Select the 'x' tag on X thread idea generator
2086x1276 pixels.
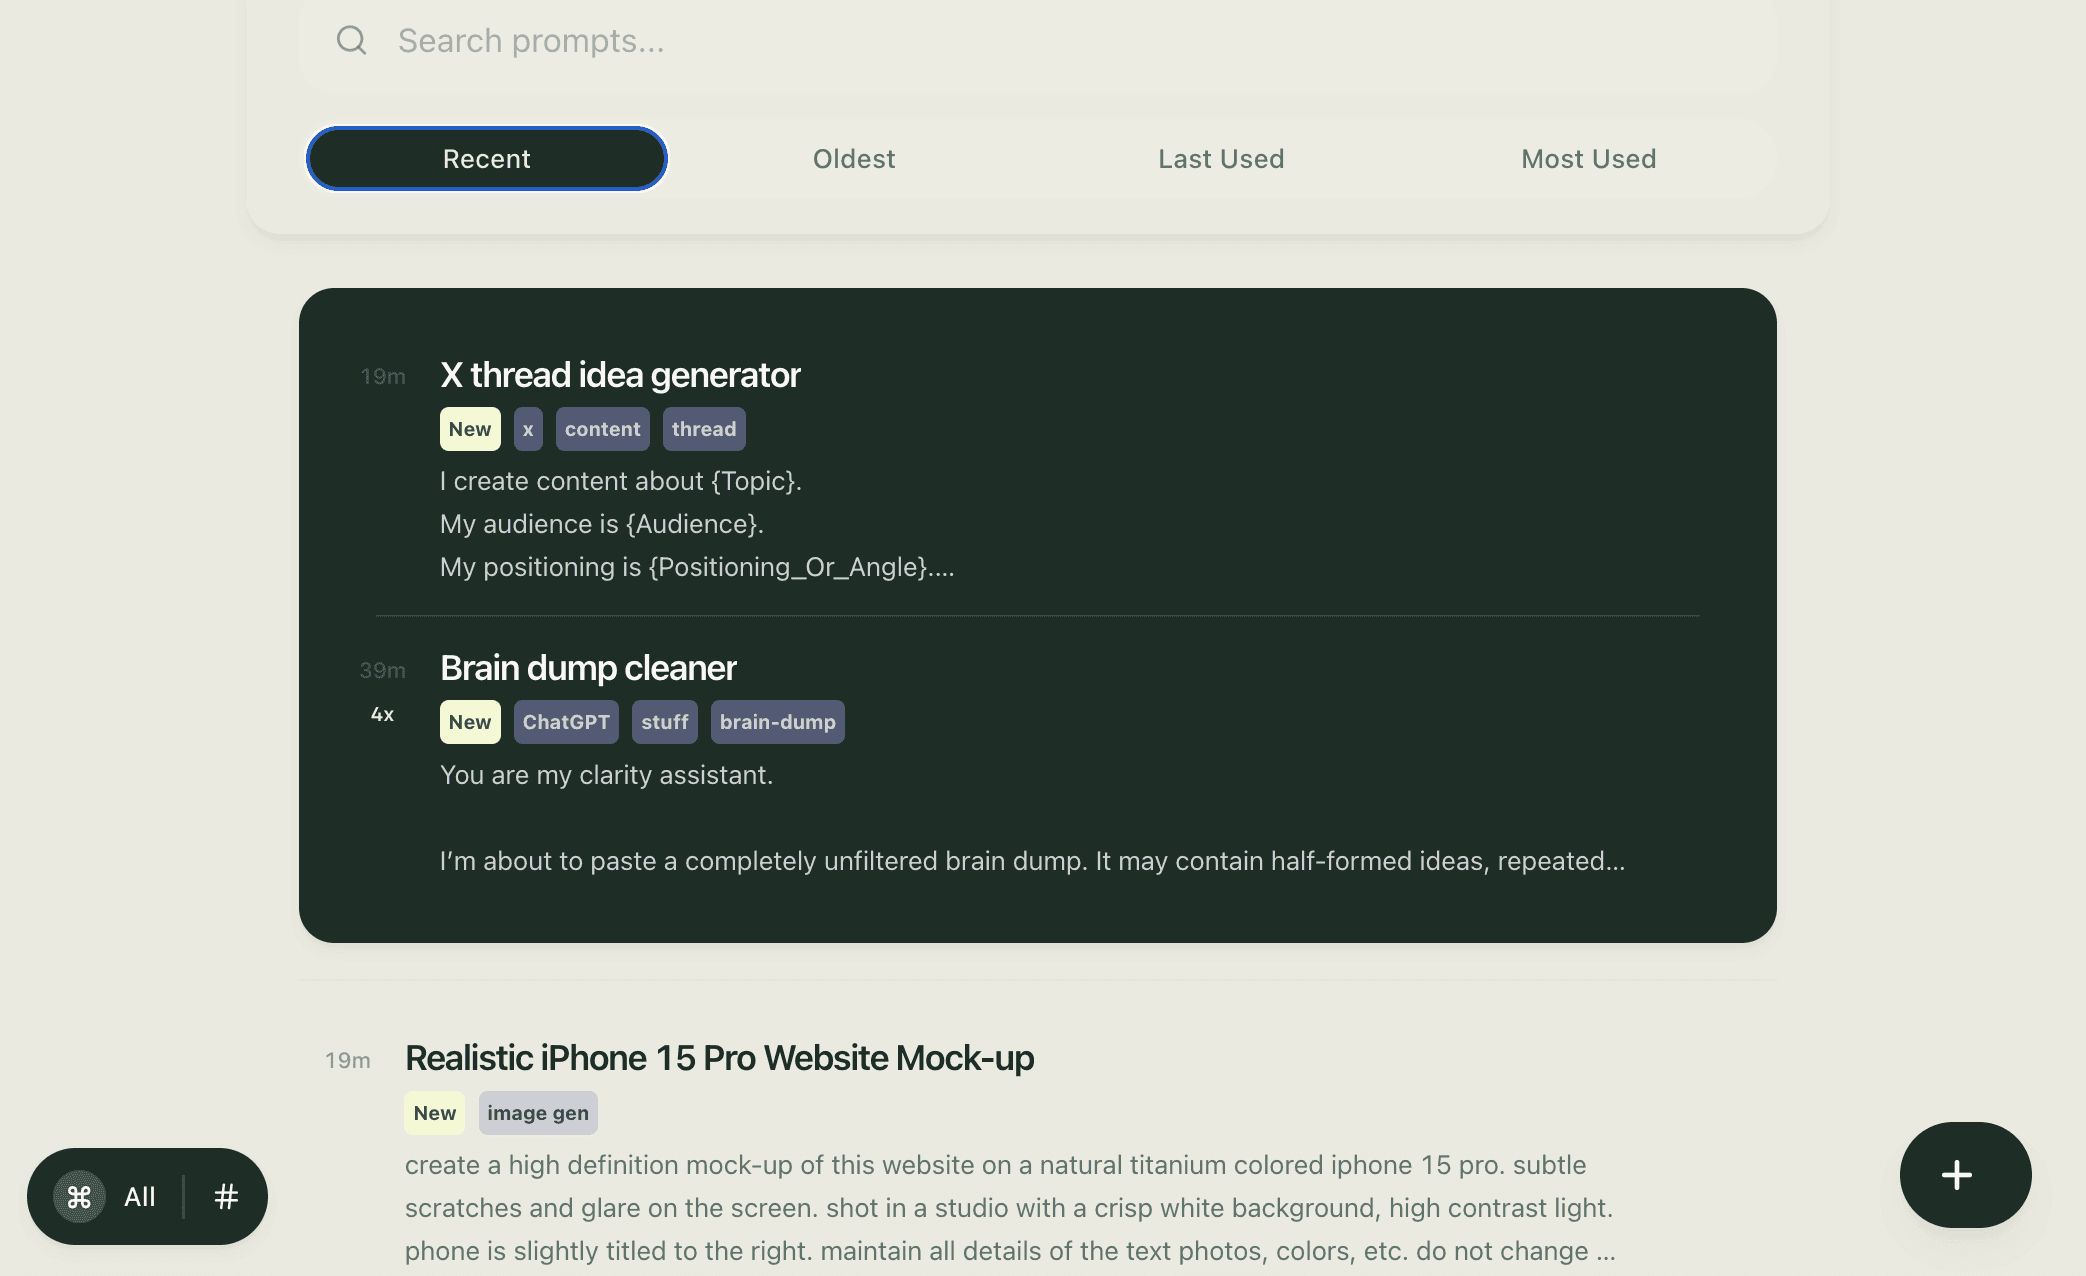click(x=528, y=428)
